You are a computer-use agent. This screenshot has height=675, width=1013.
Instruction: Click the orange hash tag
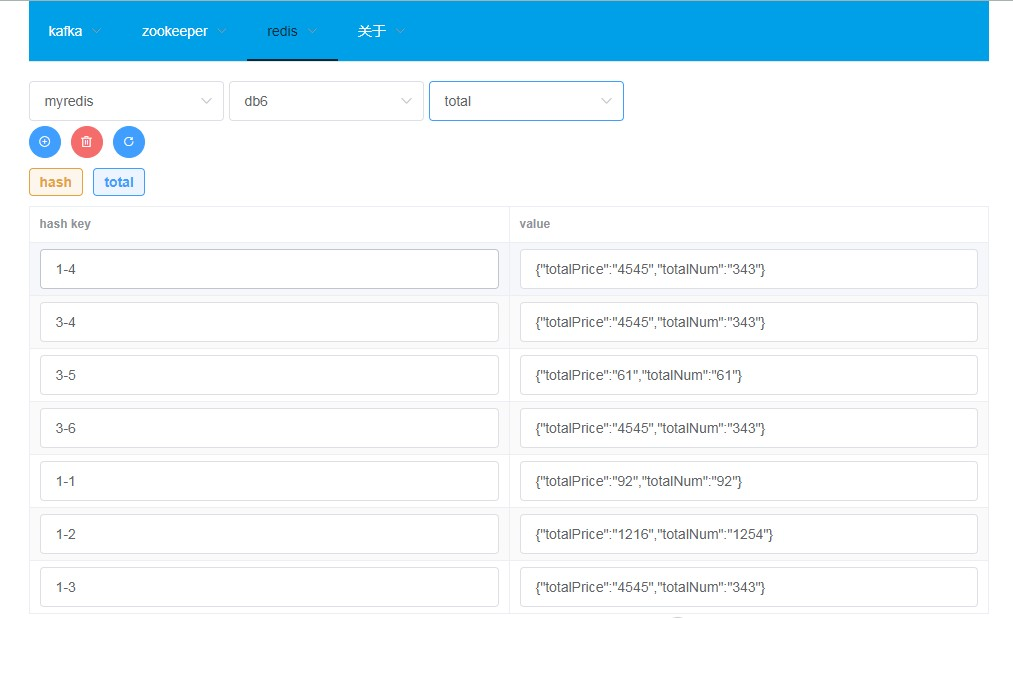tap(56, 182)
